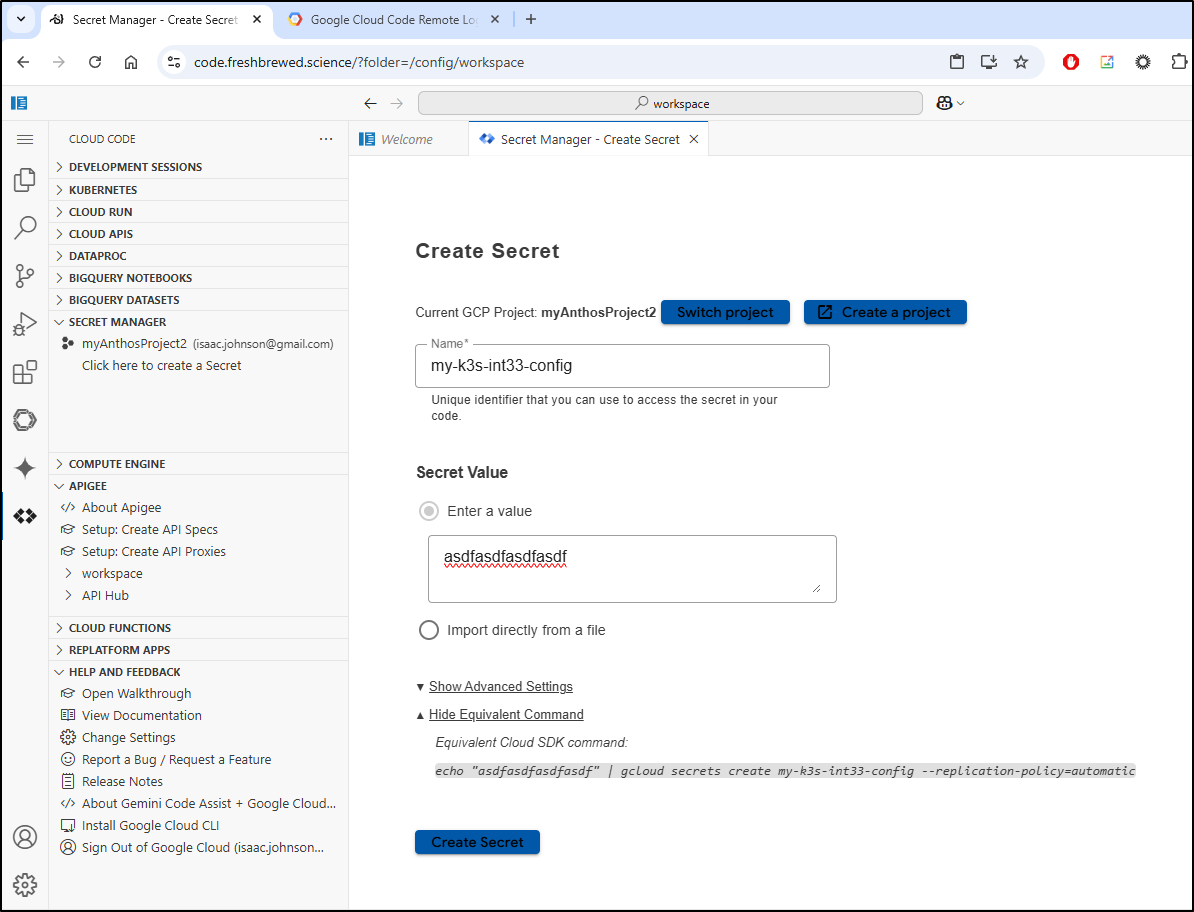Image resolution: width=1194 pixels, height=912 pixels.
Task: Open the browser Extensions puzzle icon
Action: [x=1178, y=62]
